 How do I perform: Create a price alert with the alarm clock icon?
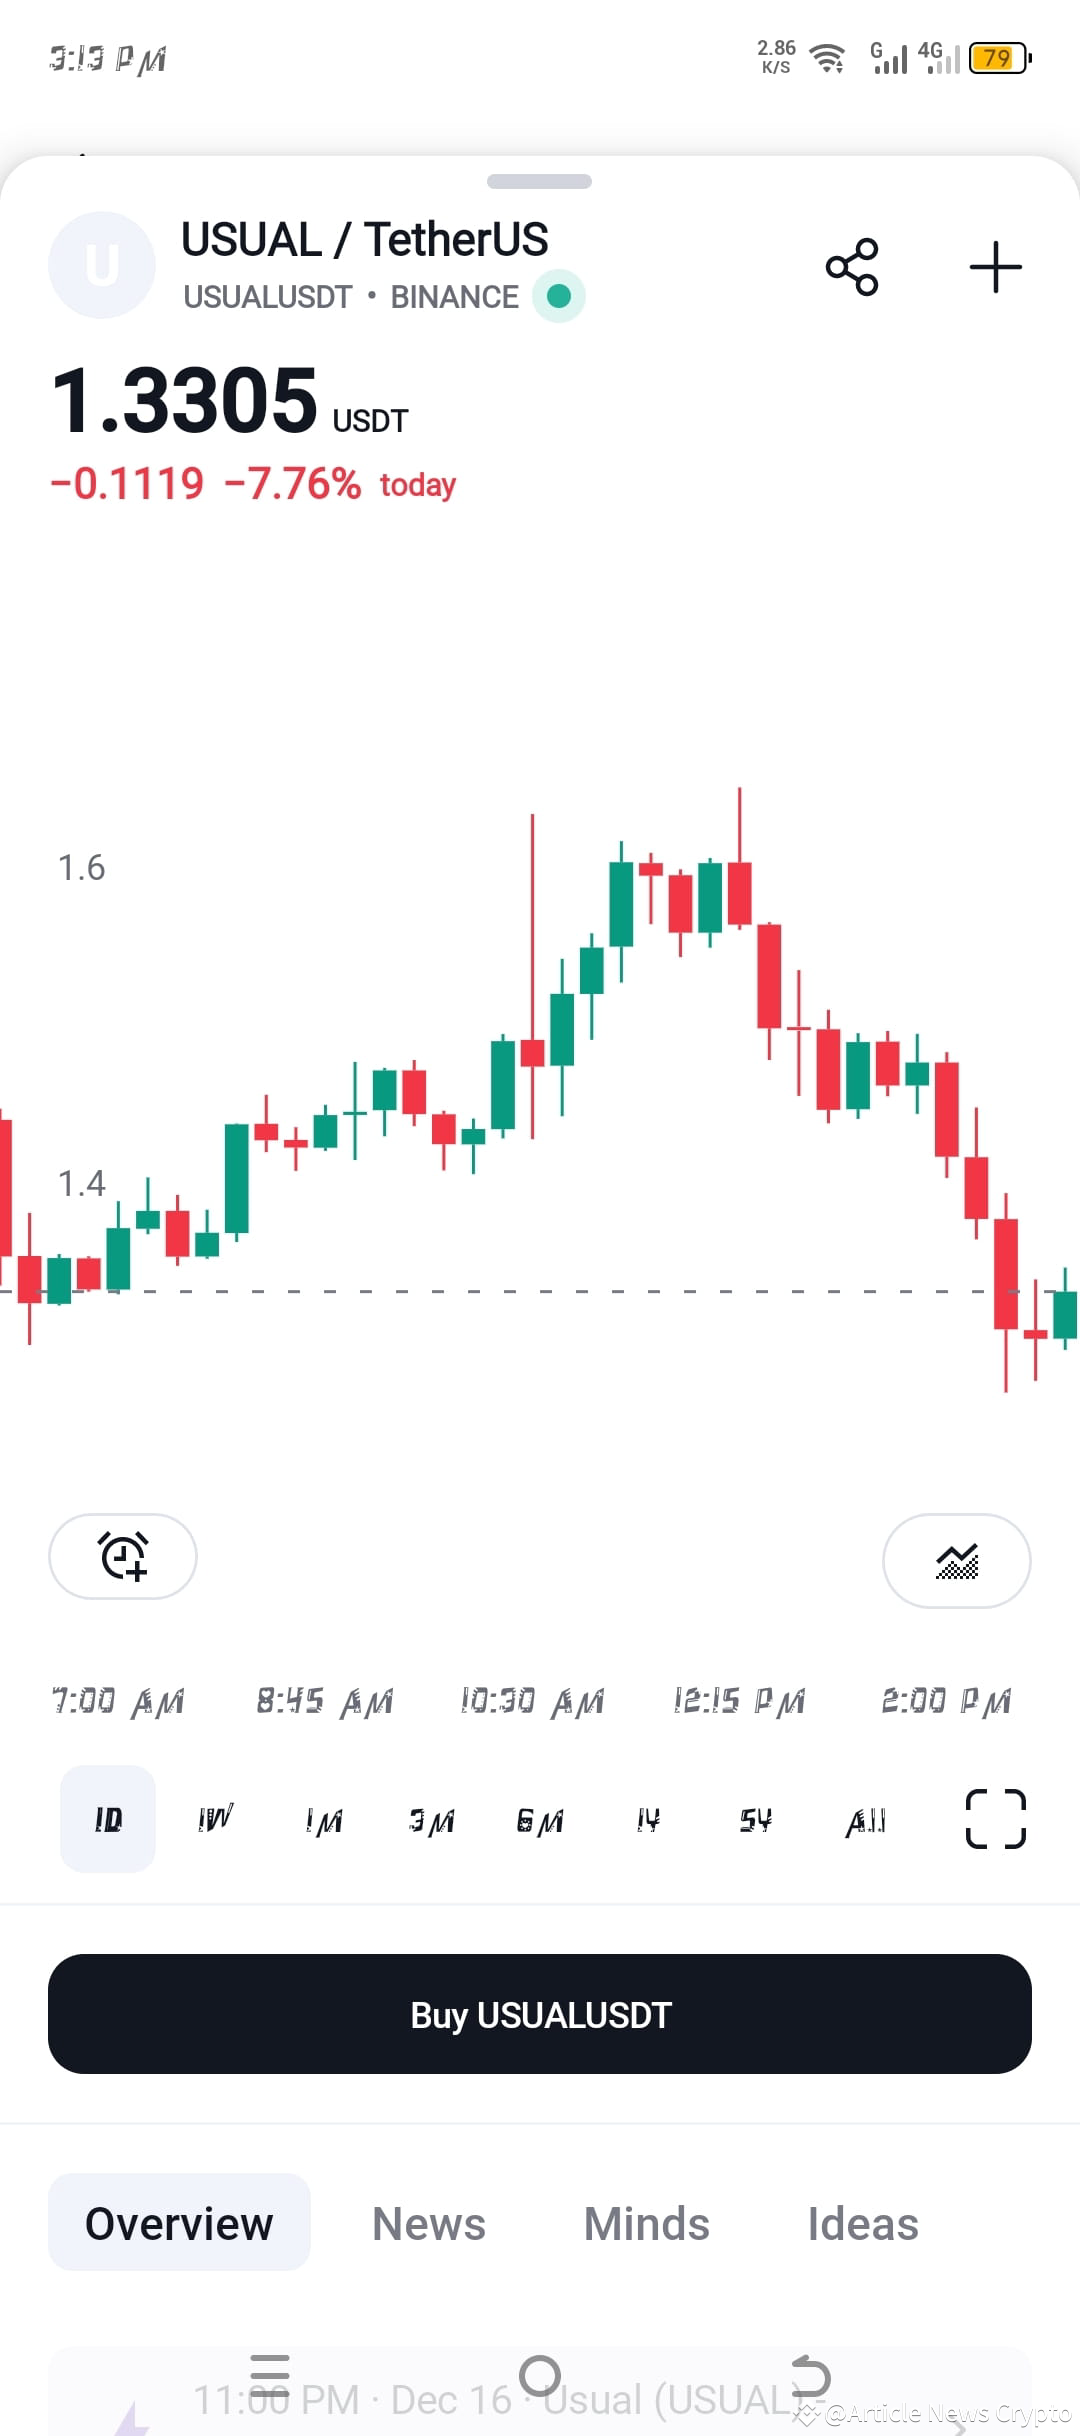point(122,1557)
